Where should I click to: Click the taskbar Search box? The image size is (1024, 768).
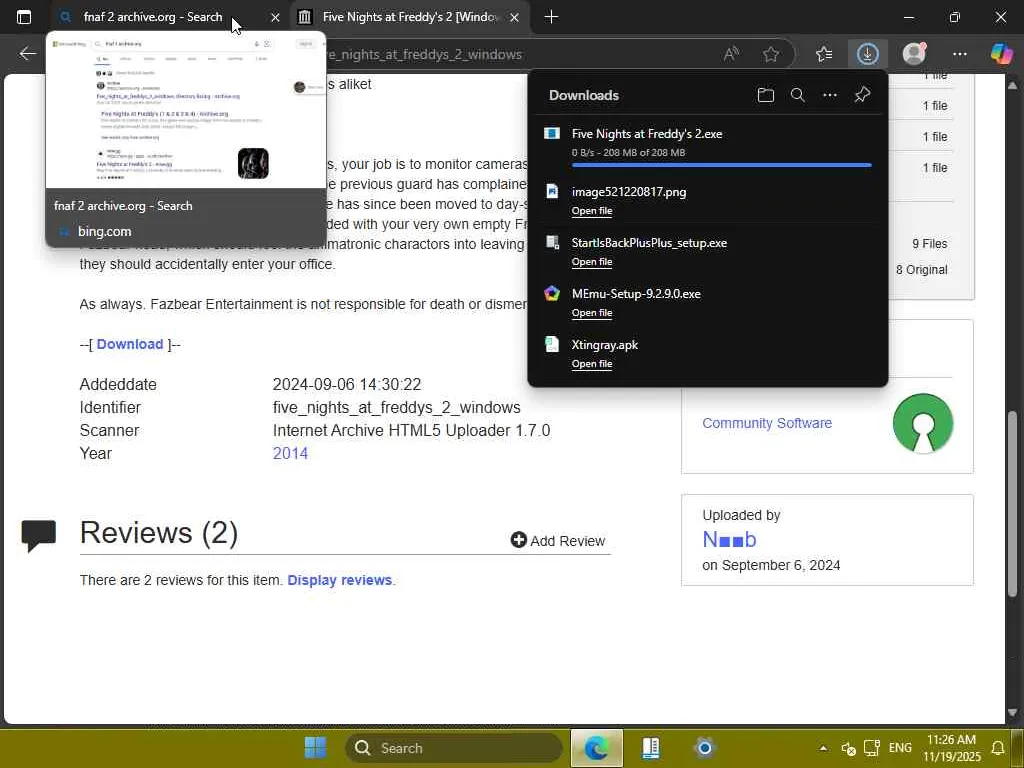(x=454, y=748)
